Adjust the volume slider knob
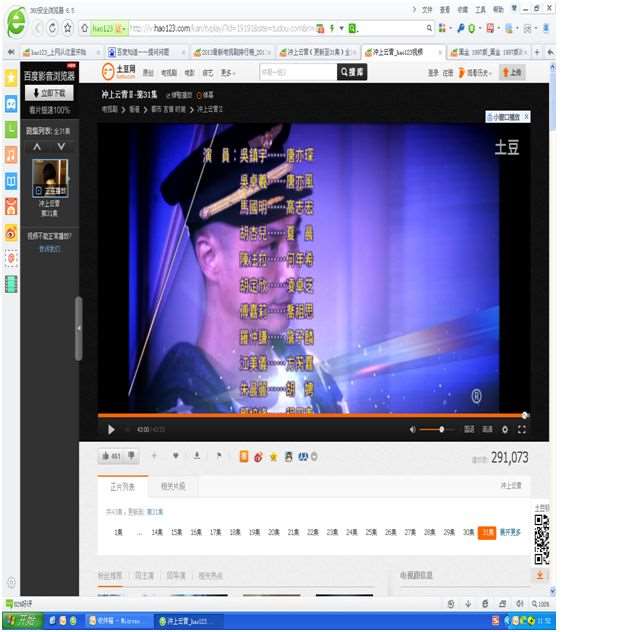Viewport: 640px width, 632px height. [442, 429]
